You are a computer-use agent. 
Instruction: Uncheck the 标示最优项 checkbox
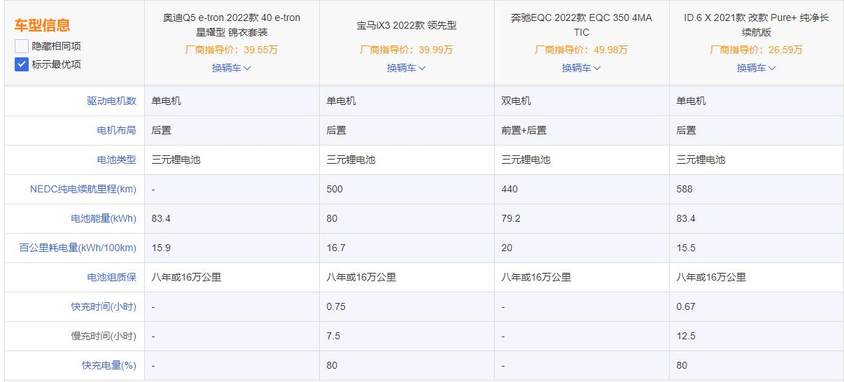[22, 65]
